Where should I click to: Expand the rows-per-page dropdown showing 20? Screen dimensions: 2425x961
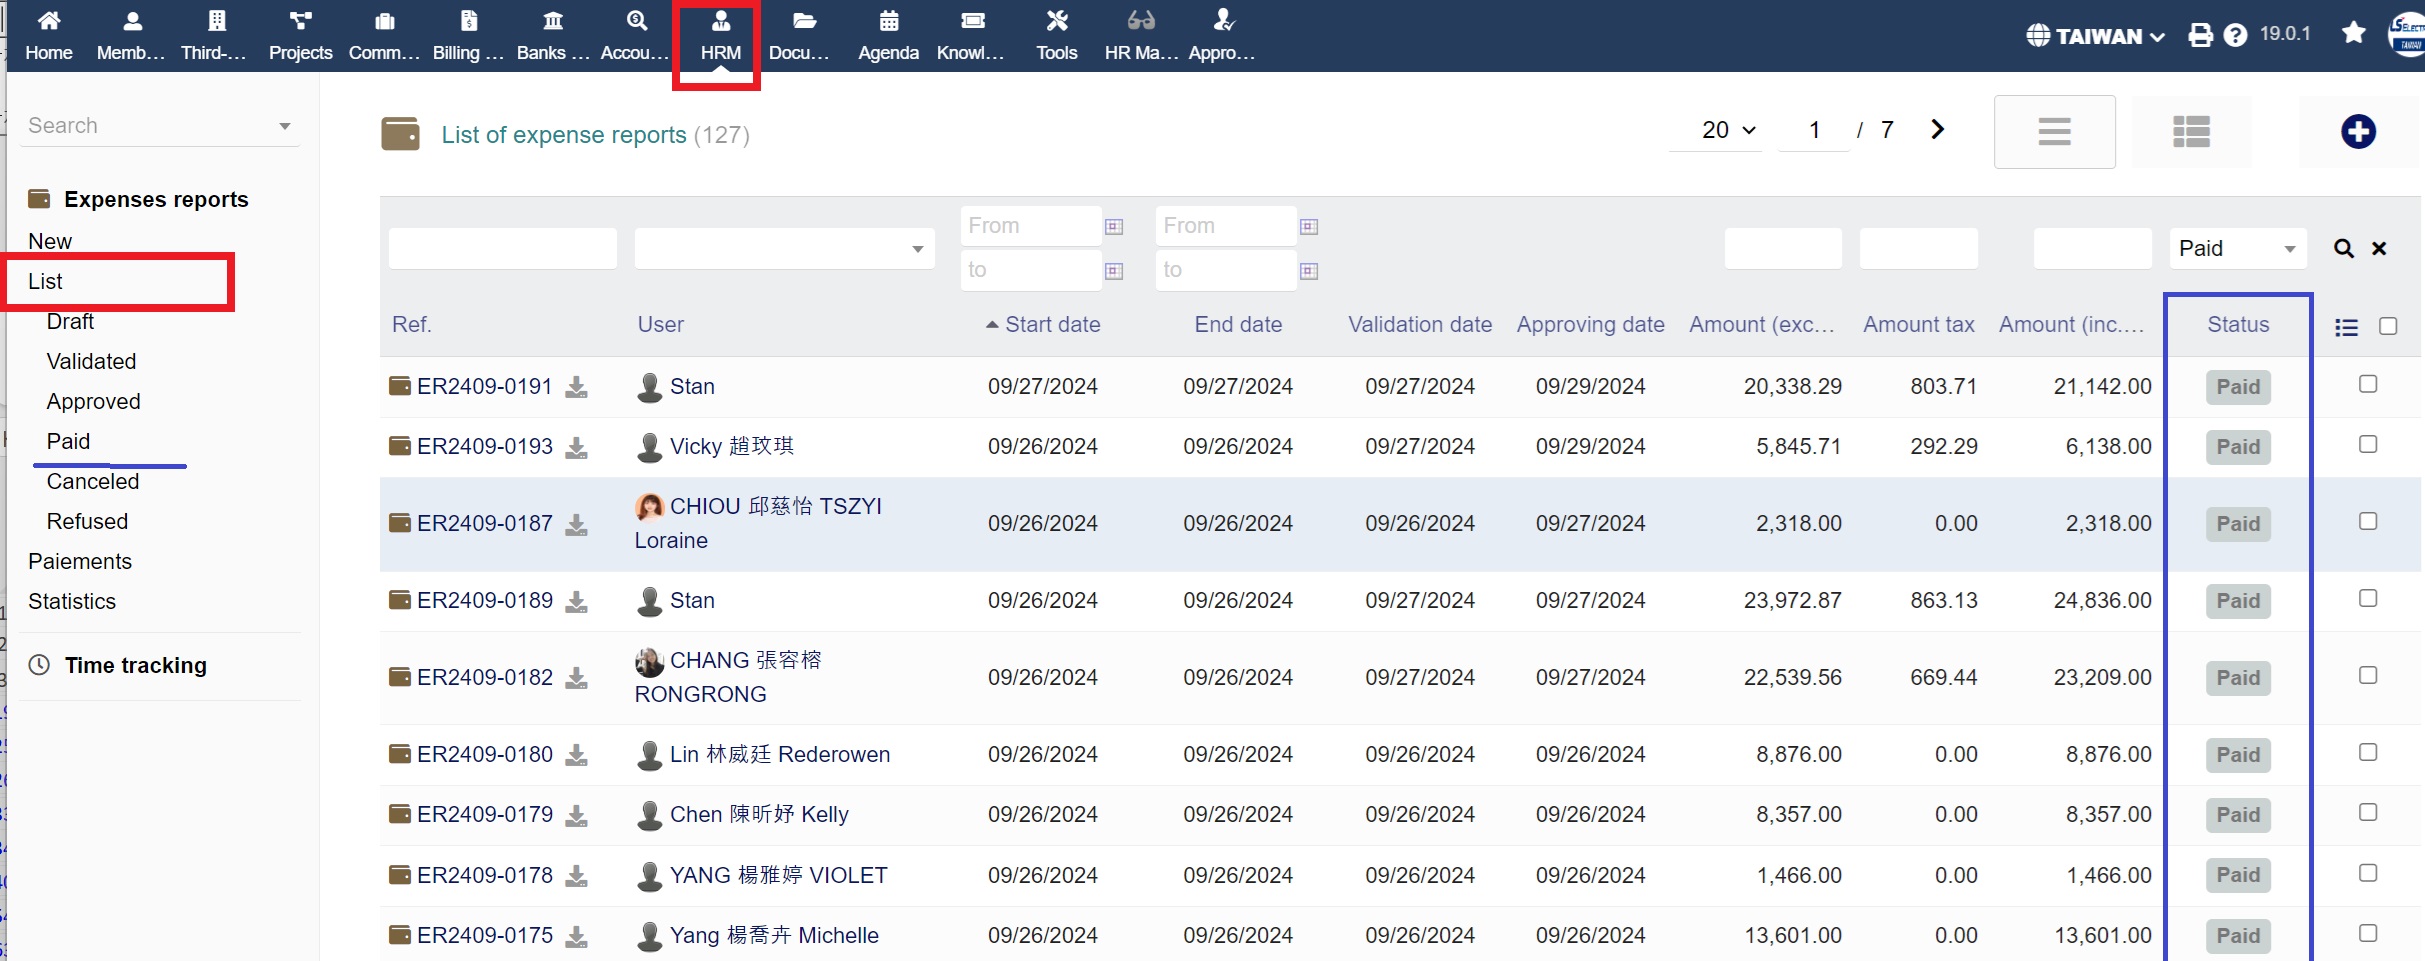(1727, 130)
